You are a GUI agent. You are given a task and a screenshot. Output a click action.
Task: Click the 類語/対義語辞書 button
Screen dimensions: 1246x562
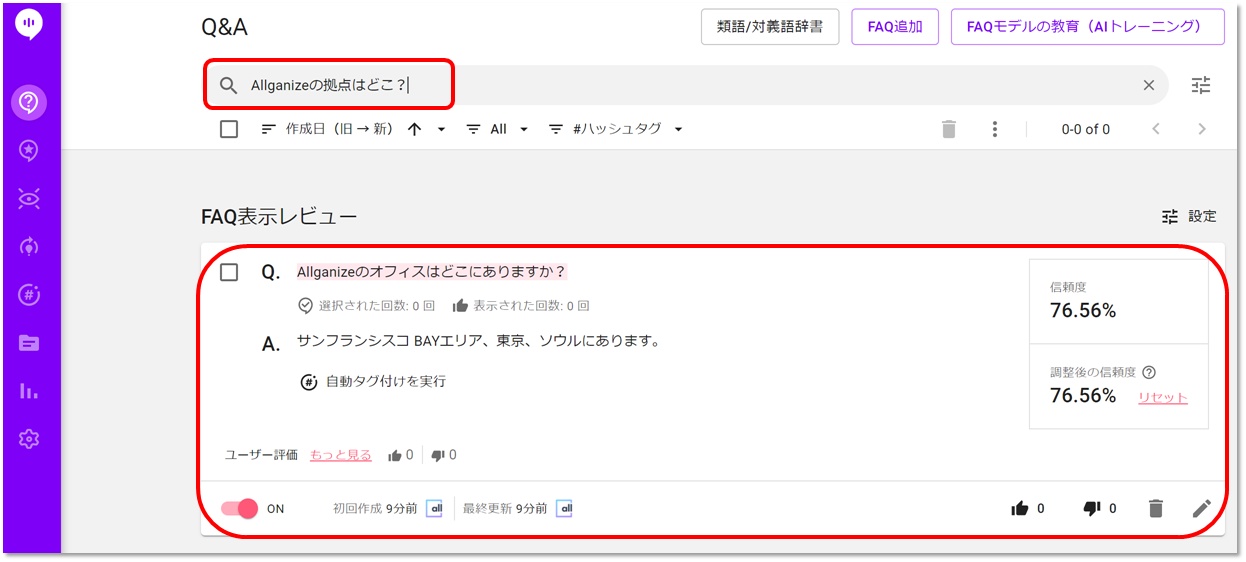click(769, 27)
